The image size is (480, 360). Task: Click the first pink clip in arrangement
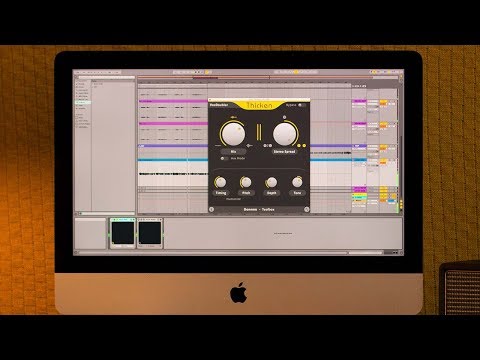click(173, 101)
